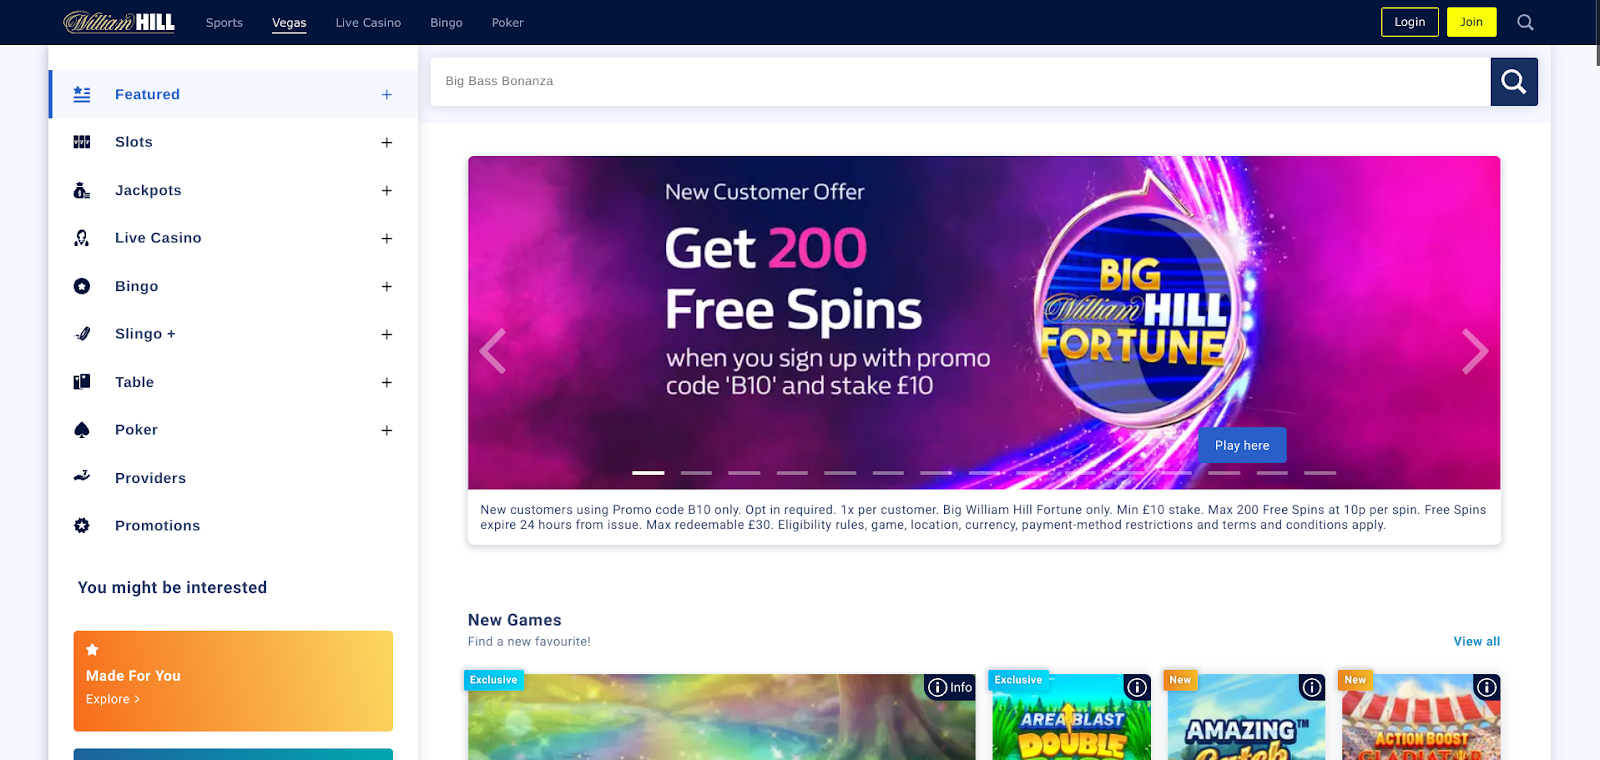Click the game search submit button

(1514, 81)
